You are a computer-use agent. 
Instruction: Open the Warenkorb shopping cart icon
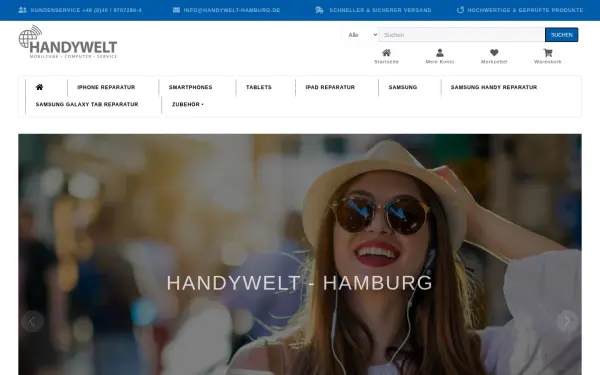pos(548,53)
